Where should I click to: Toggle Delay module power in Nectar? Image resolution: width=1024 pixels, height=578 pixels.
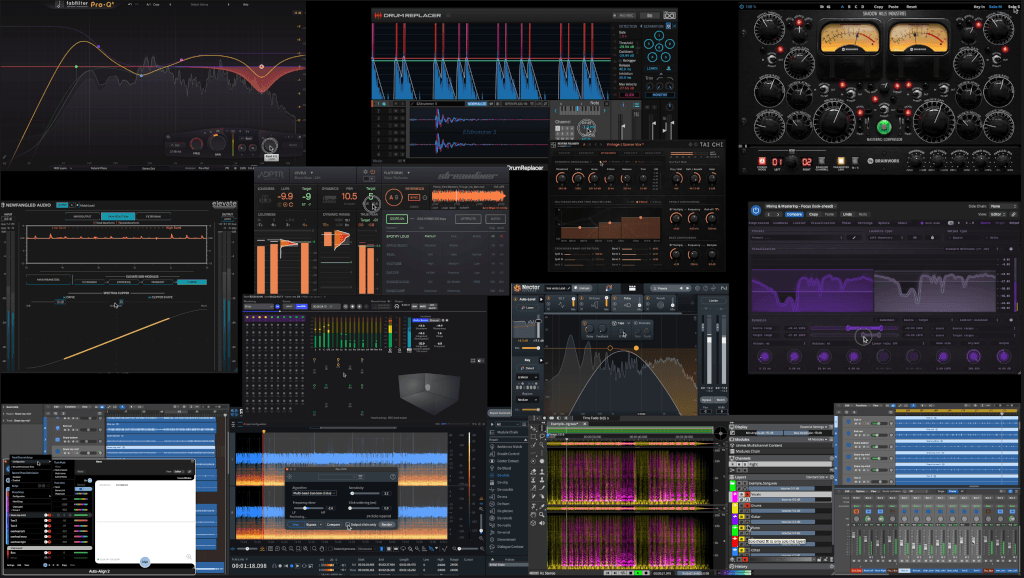point(615,298)
